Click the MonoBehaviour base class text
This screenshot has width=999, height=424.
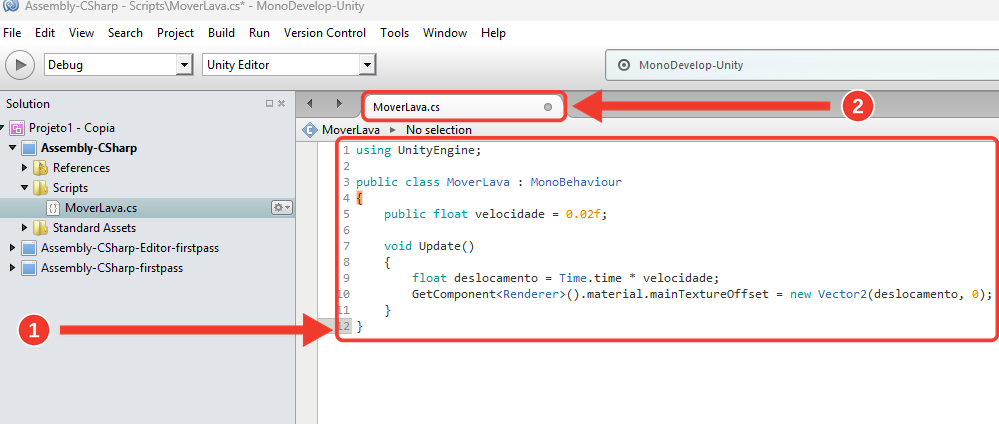[576, 182]
